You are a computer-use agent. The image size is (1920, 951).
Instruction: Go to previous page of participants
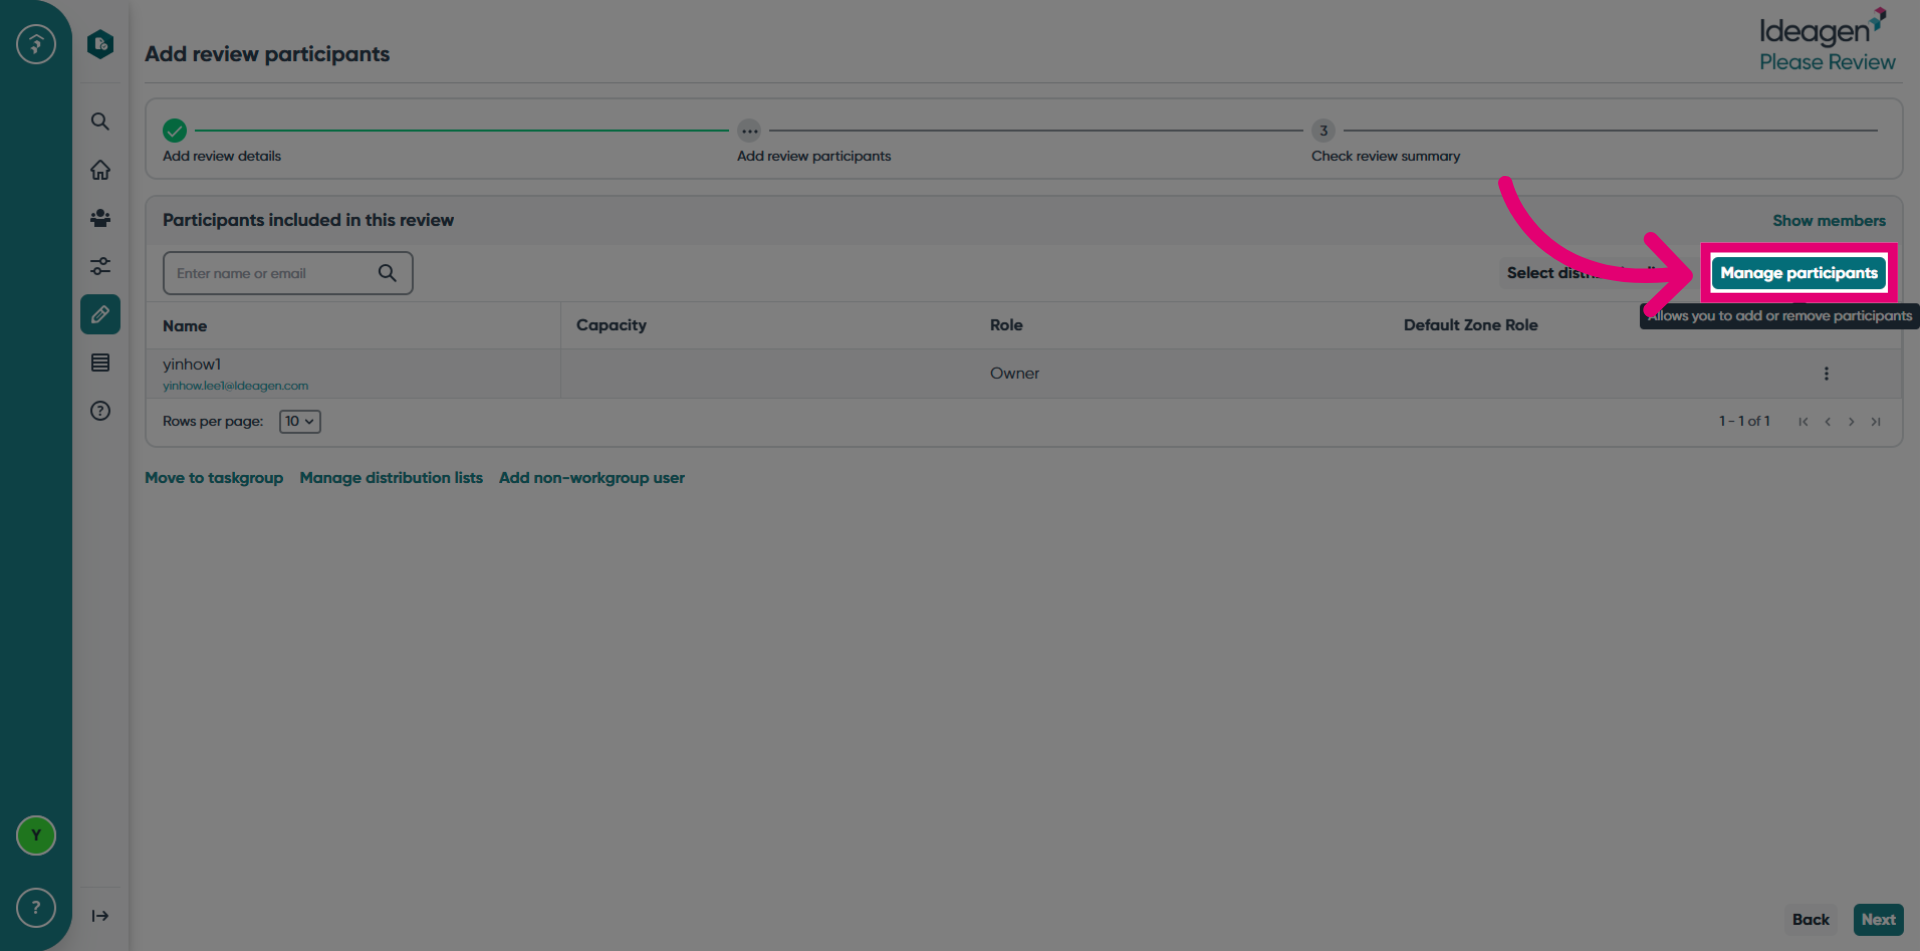point(1827,422)
